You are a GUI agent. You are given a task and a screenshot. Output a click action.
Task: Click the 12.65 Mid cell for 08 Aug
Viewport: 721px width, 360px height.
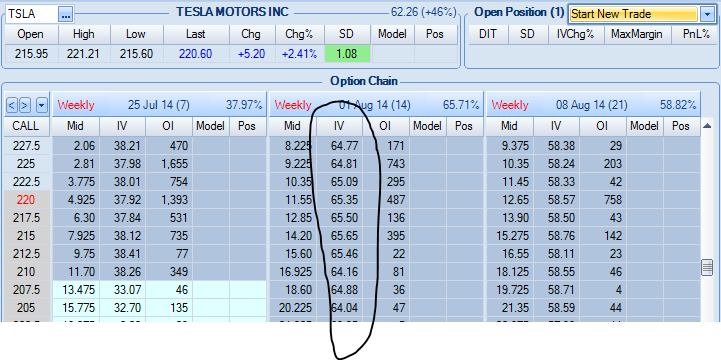click(509, 200)
